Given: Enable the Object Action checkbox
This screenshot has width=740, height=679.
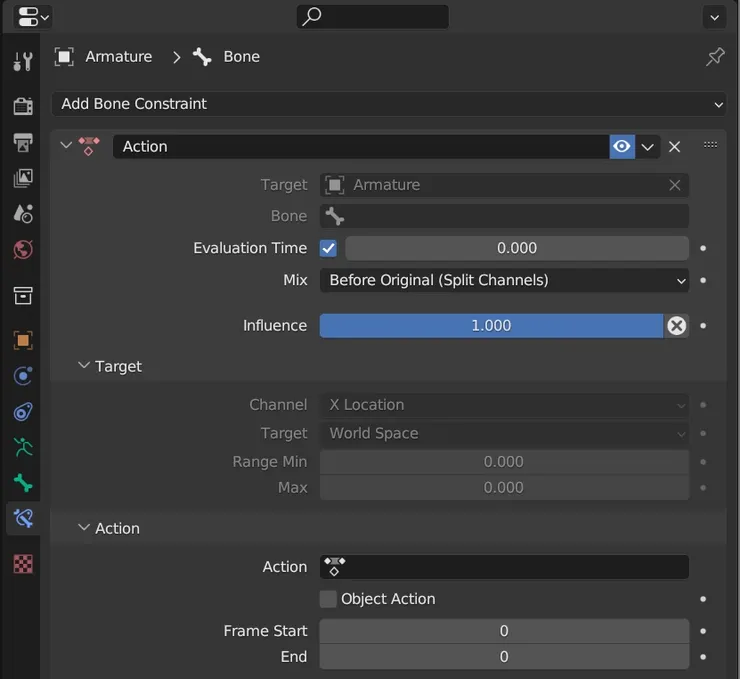Looking at the screenshot, I should pos(328,599).
